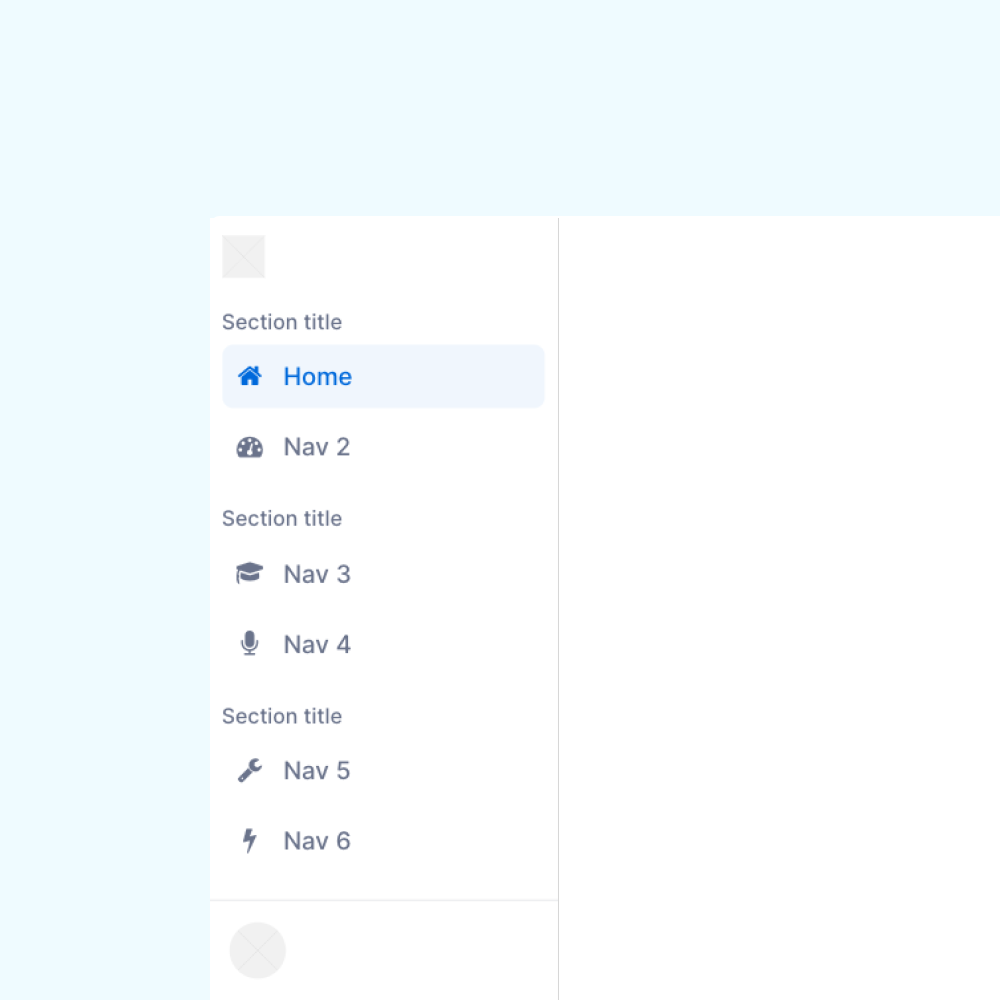The image size is (1000, 1000).
Task: Click the graduation cap icon for Nav 3
Action: [250, 573]
